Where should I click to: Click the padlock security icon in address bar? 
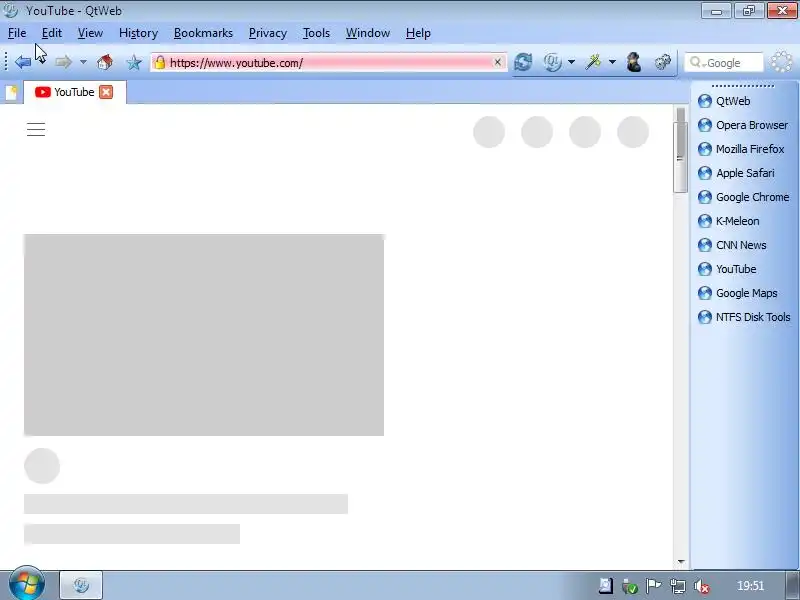coord(160,62)
